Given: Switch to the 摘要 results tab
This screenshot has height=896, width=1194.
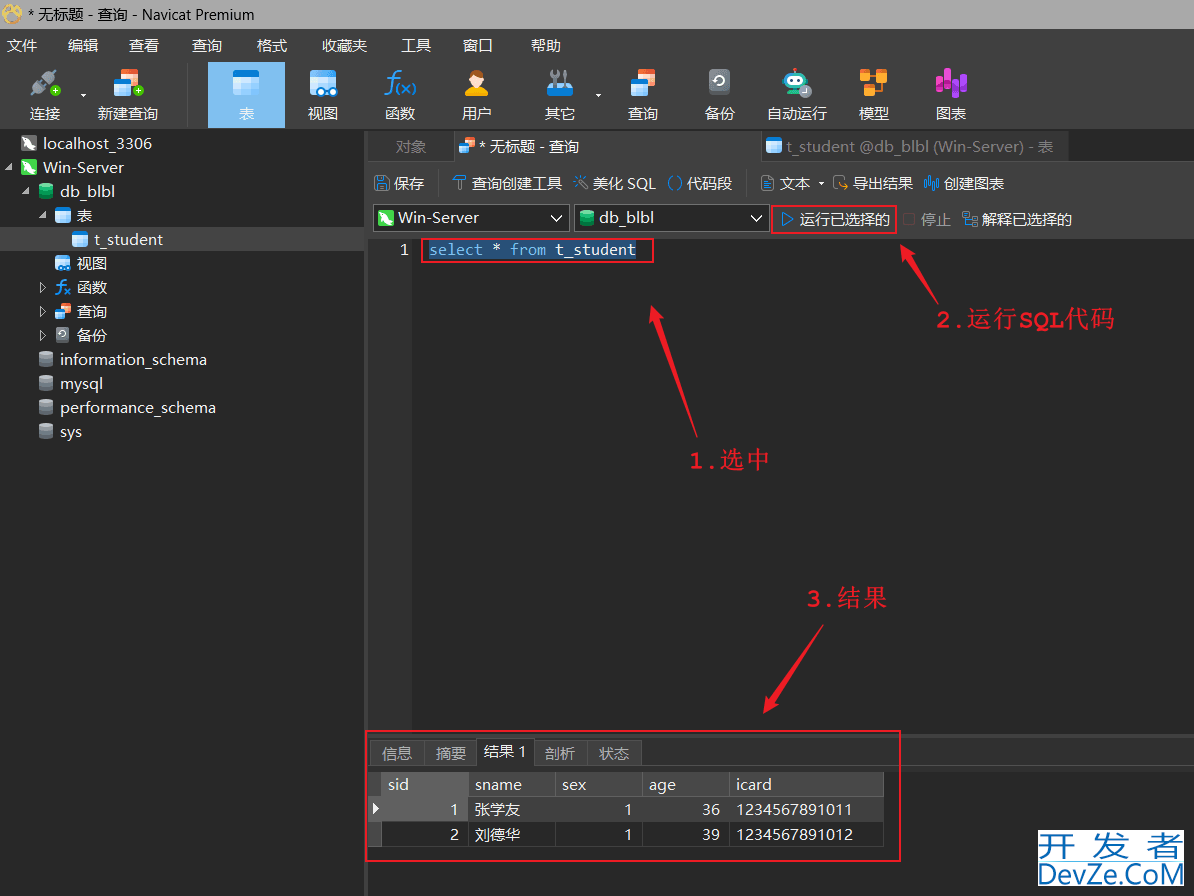Looking at the screenshot, I should pyautogui.click(x=451, y=753).
